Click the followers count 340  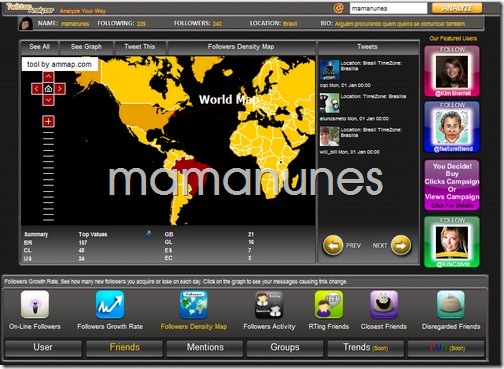[x=217, y=24]
